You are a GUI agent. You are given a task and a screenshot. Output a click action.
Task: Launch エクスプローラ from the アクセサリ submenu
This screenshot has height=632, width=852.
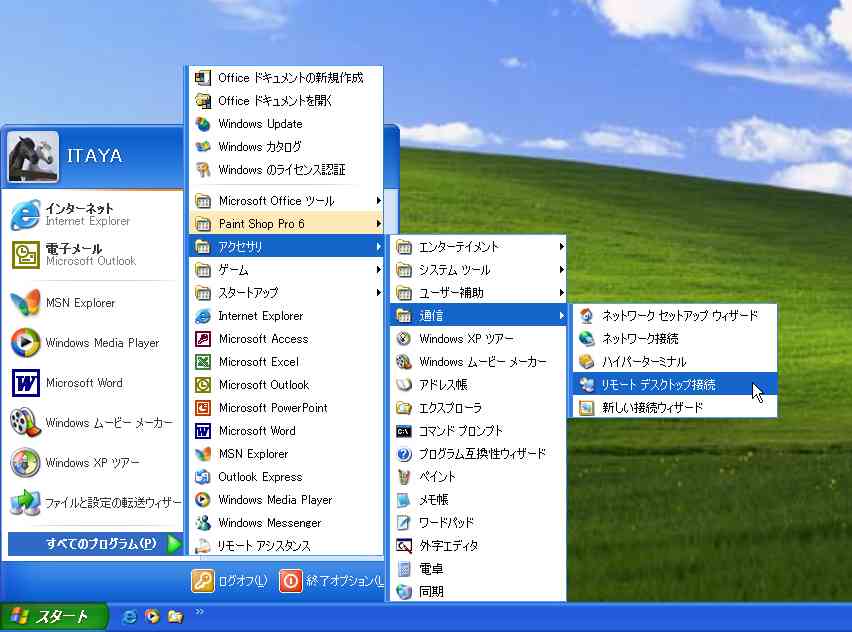pos(478,408)
